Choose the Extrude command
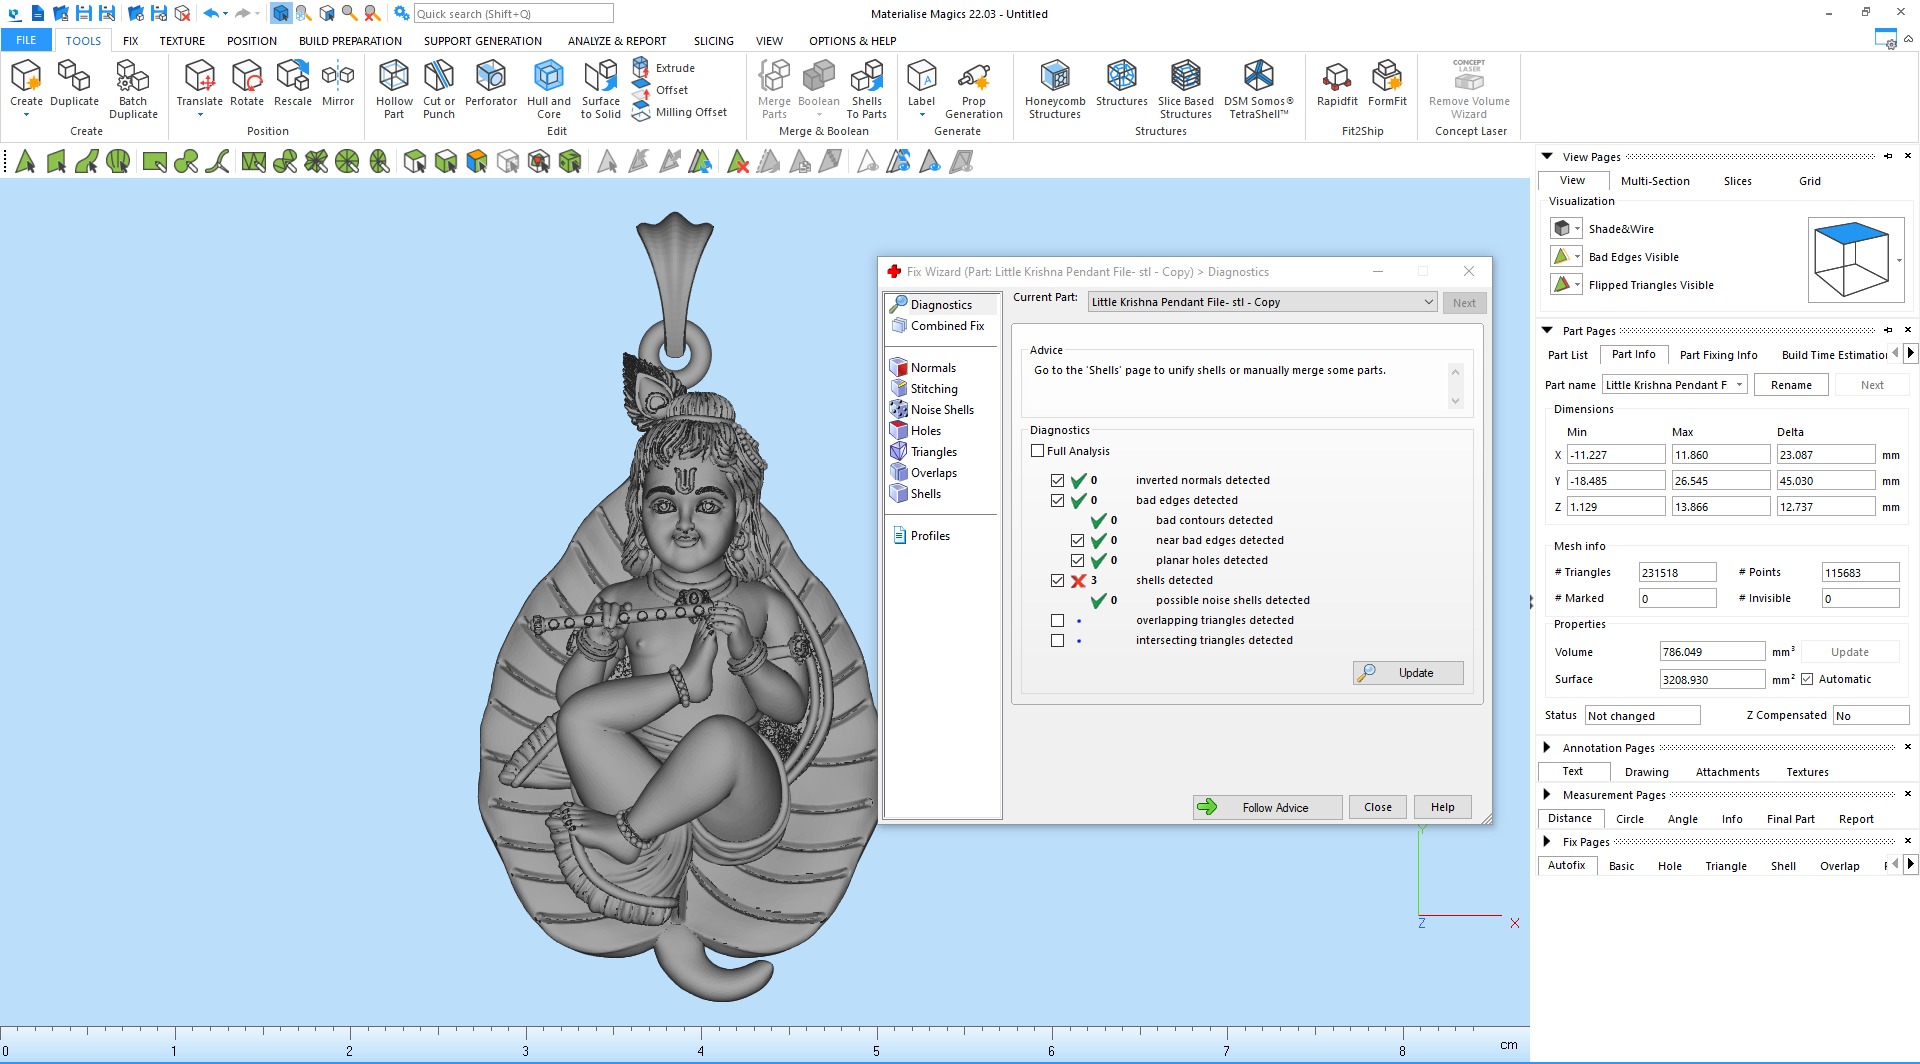This screenshot has height=1064, width=1920. [x=664, y=68]
